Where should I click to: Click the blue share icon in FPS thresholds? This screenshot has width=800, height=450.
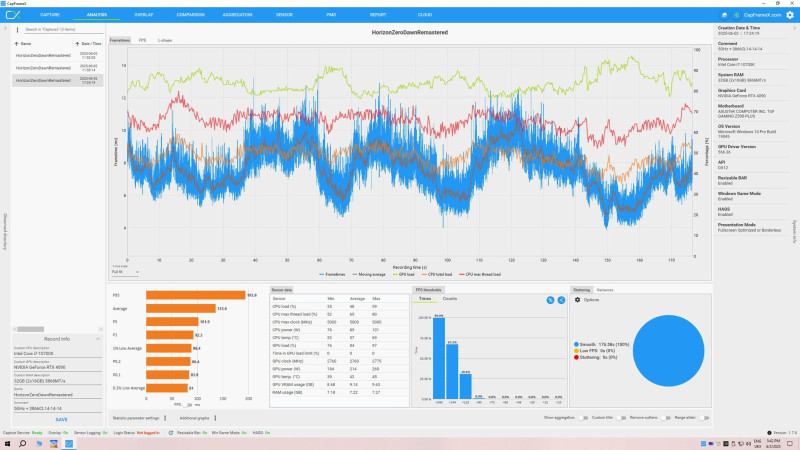[x=561, y=300]
